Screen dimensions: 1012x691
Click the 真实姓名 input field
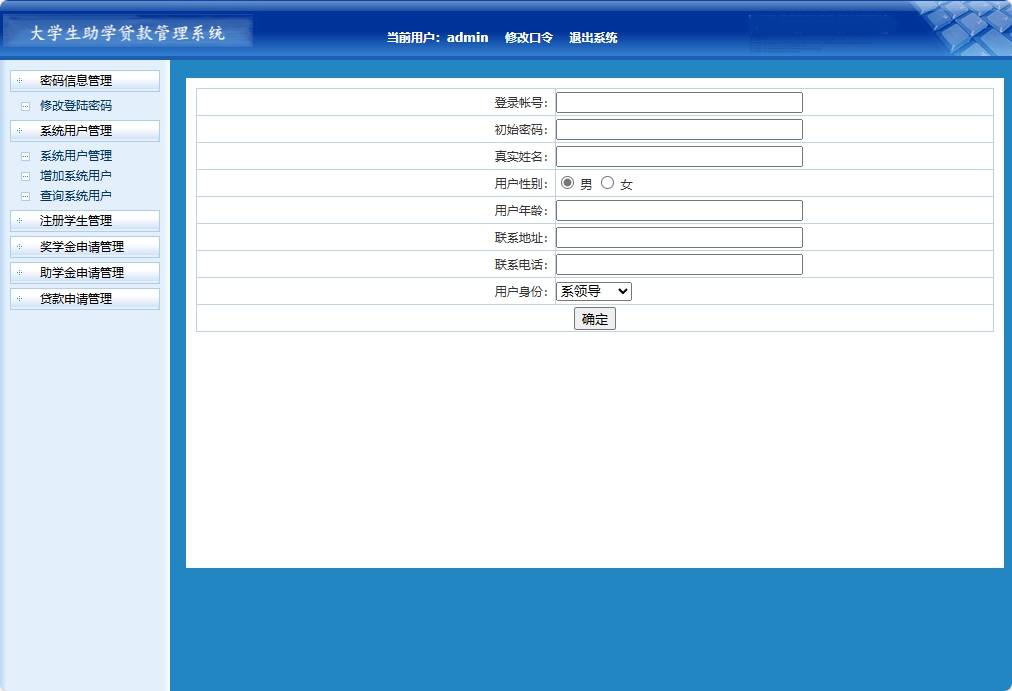[x=678, y=156]
